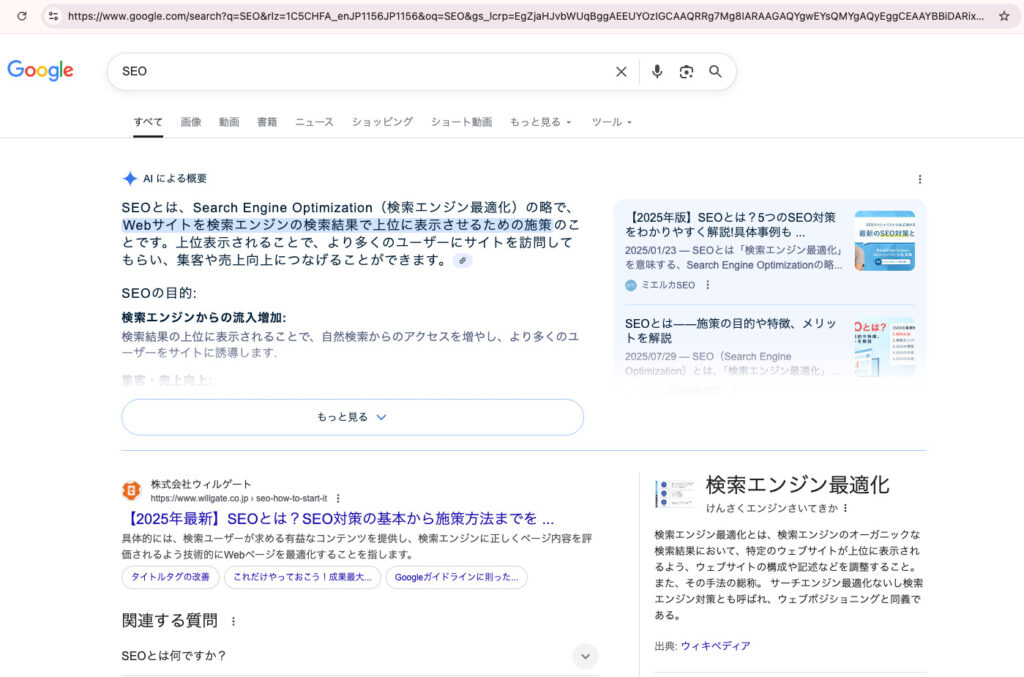Expand the question SEOとは何ですか？
The height and width of the screenshot is (677, 1024).
pos(360,656)
